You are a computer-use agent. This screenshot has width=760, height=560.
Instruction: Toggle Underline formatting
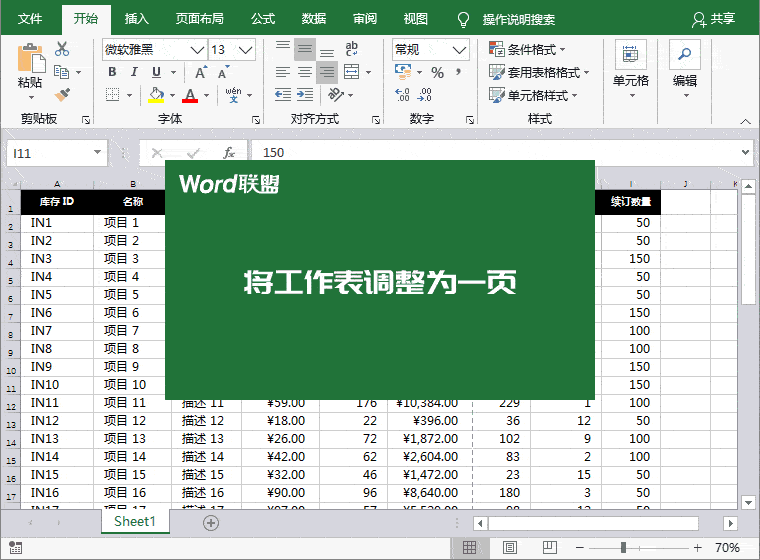[x=156, y=72]
